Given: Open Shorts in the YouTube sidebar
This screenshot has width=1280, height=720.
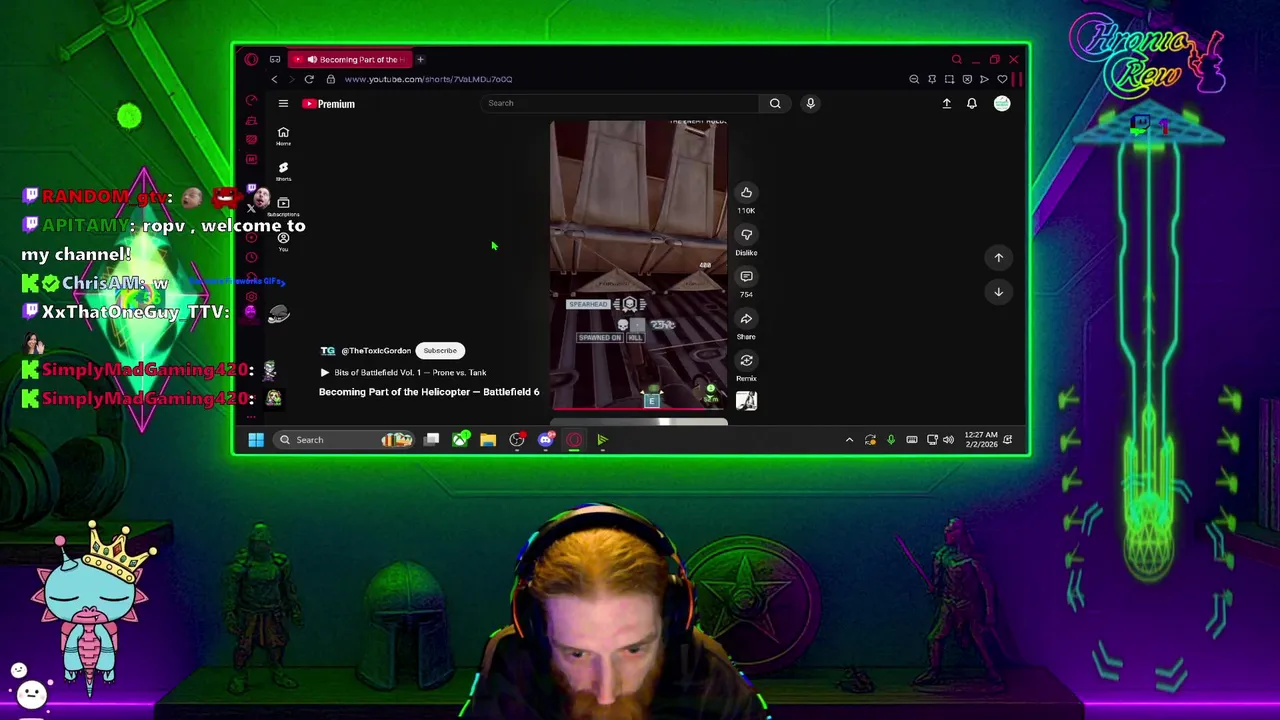Looking at the screenshot, I should [283, 171].
